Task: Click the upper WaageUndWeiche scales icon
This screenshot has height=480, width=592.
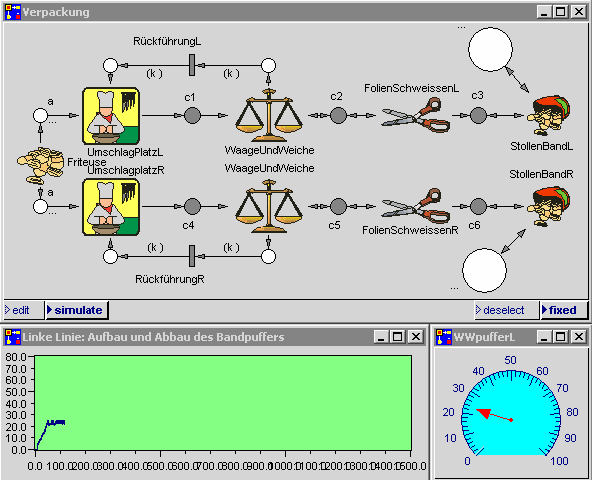Action: pos(269,116)
